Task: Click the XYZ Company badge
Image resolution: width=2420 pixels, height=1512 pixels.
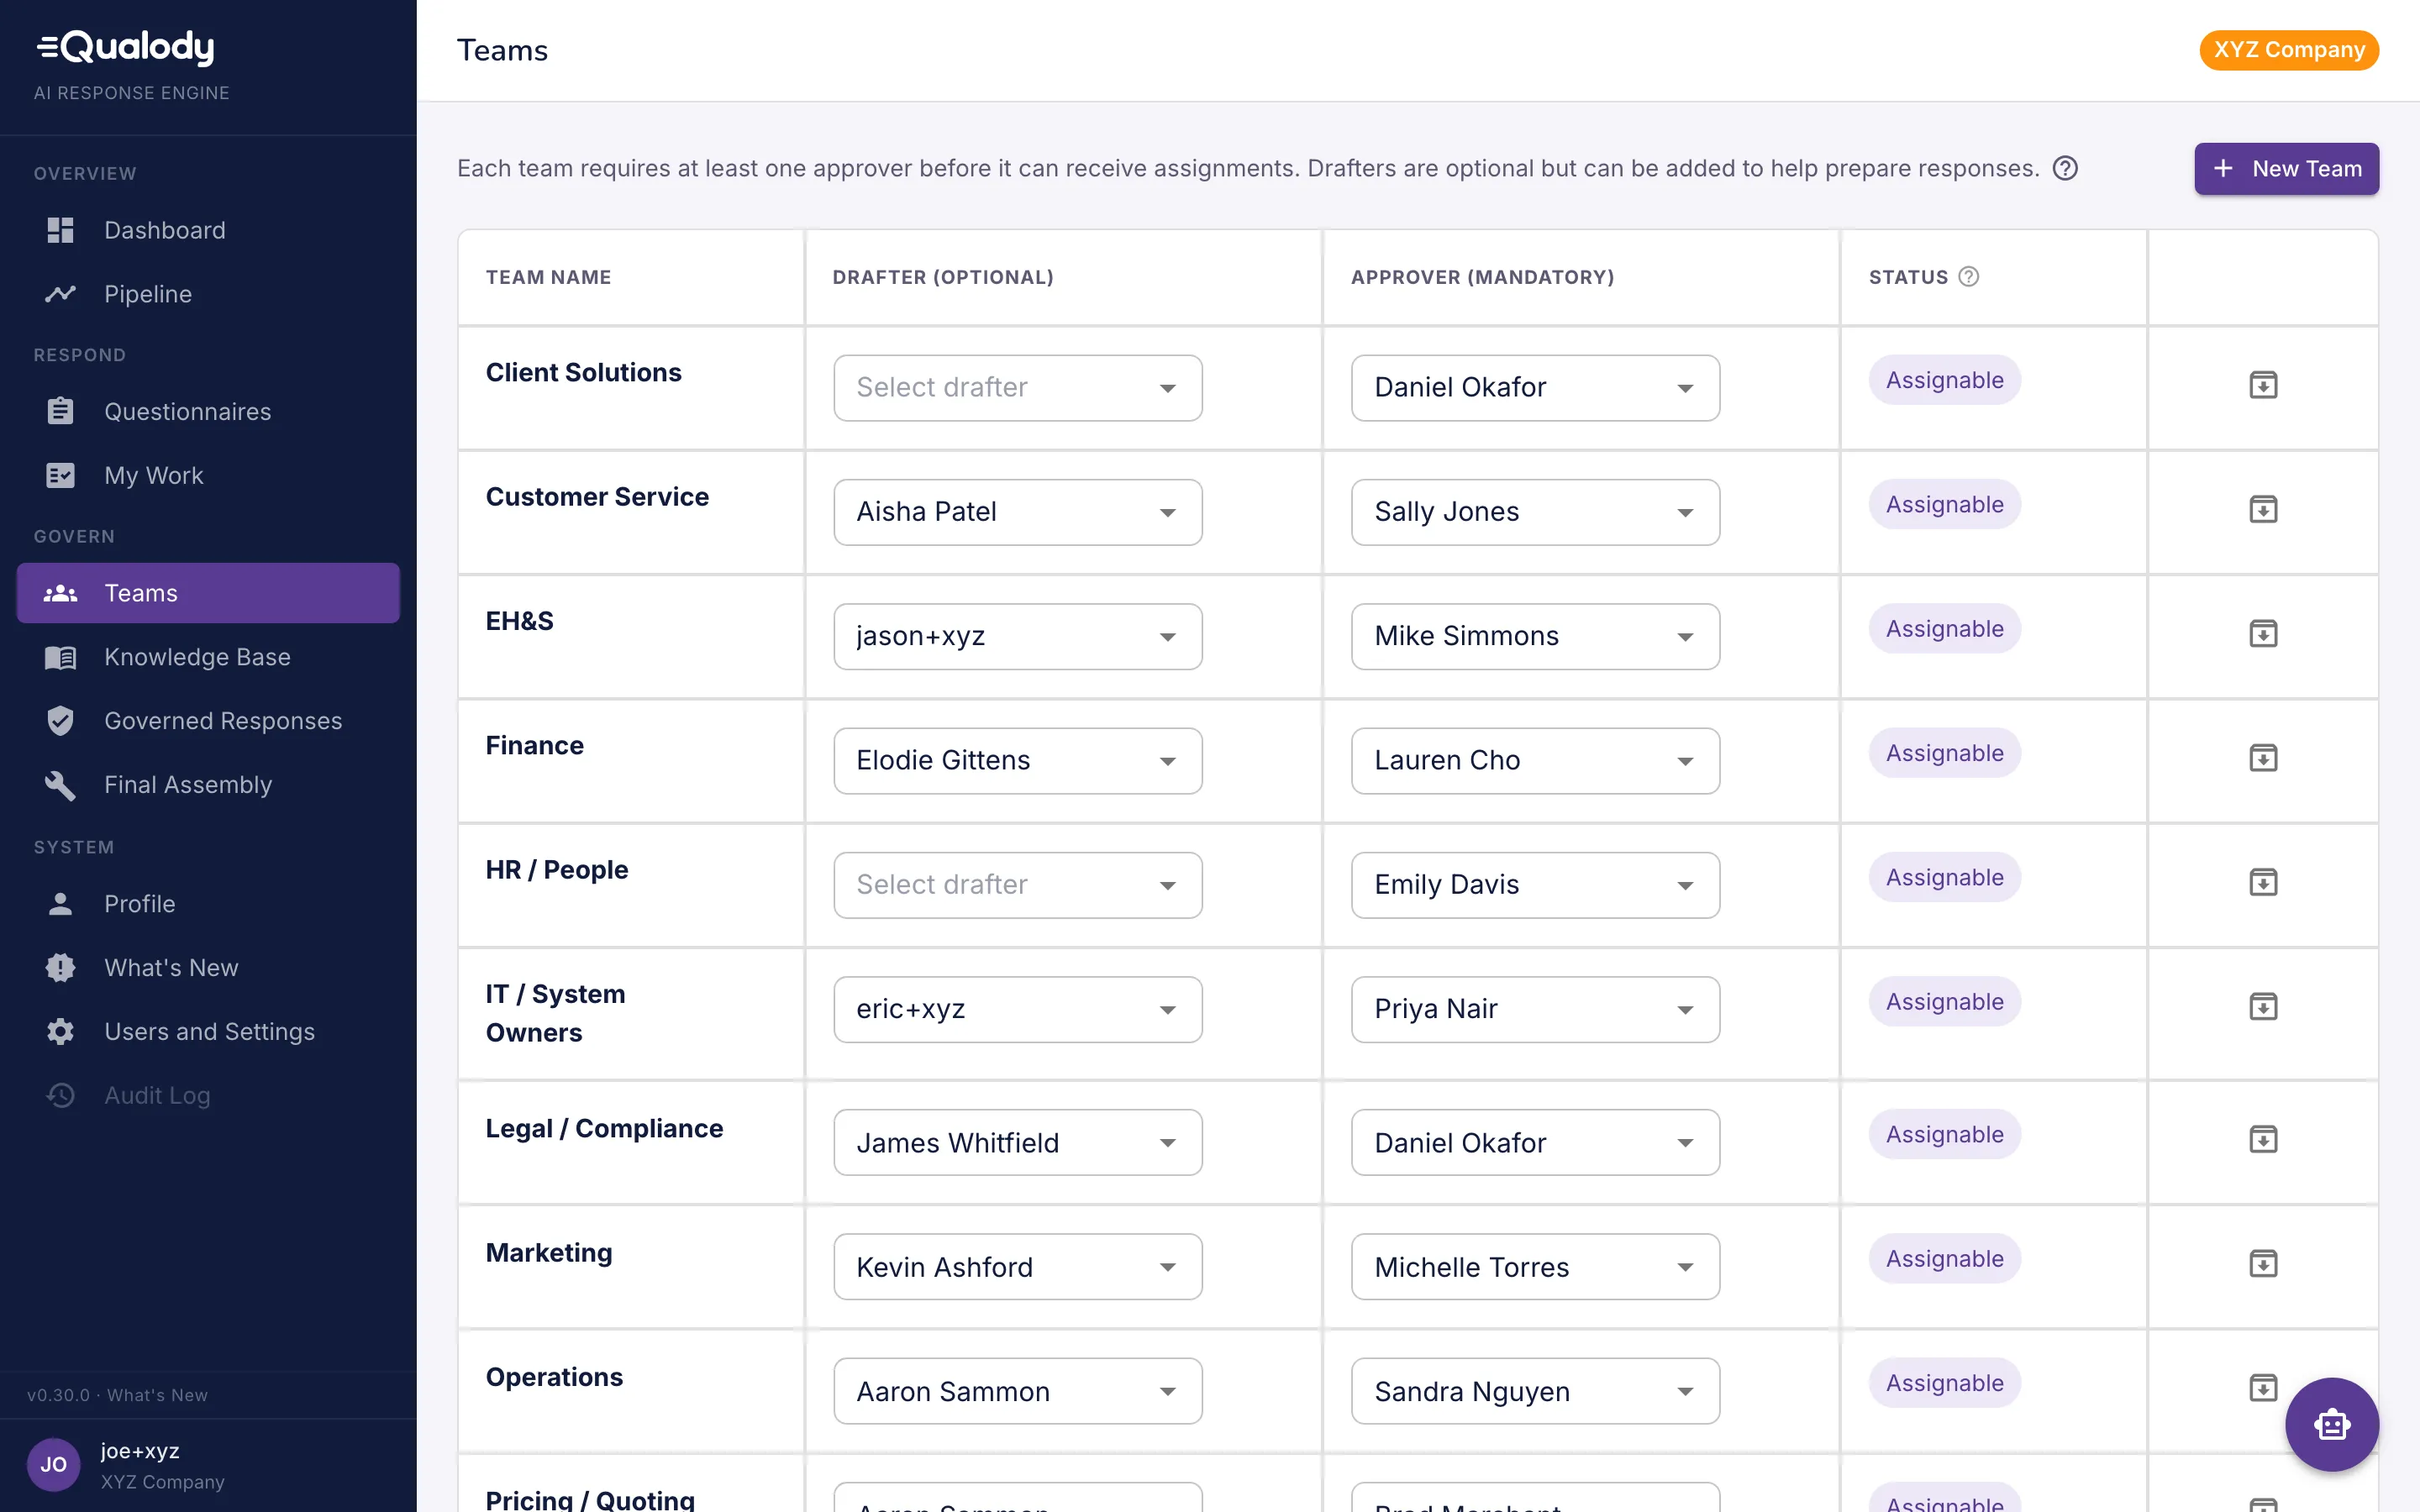Action: tap(2288, 50)
